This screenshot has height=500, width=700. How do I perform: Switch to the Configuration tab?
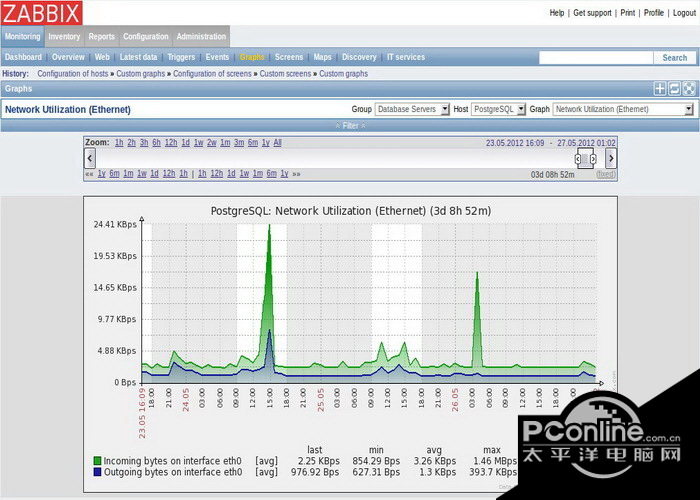point(146,37)
